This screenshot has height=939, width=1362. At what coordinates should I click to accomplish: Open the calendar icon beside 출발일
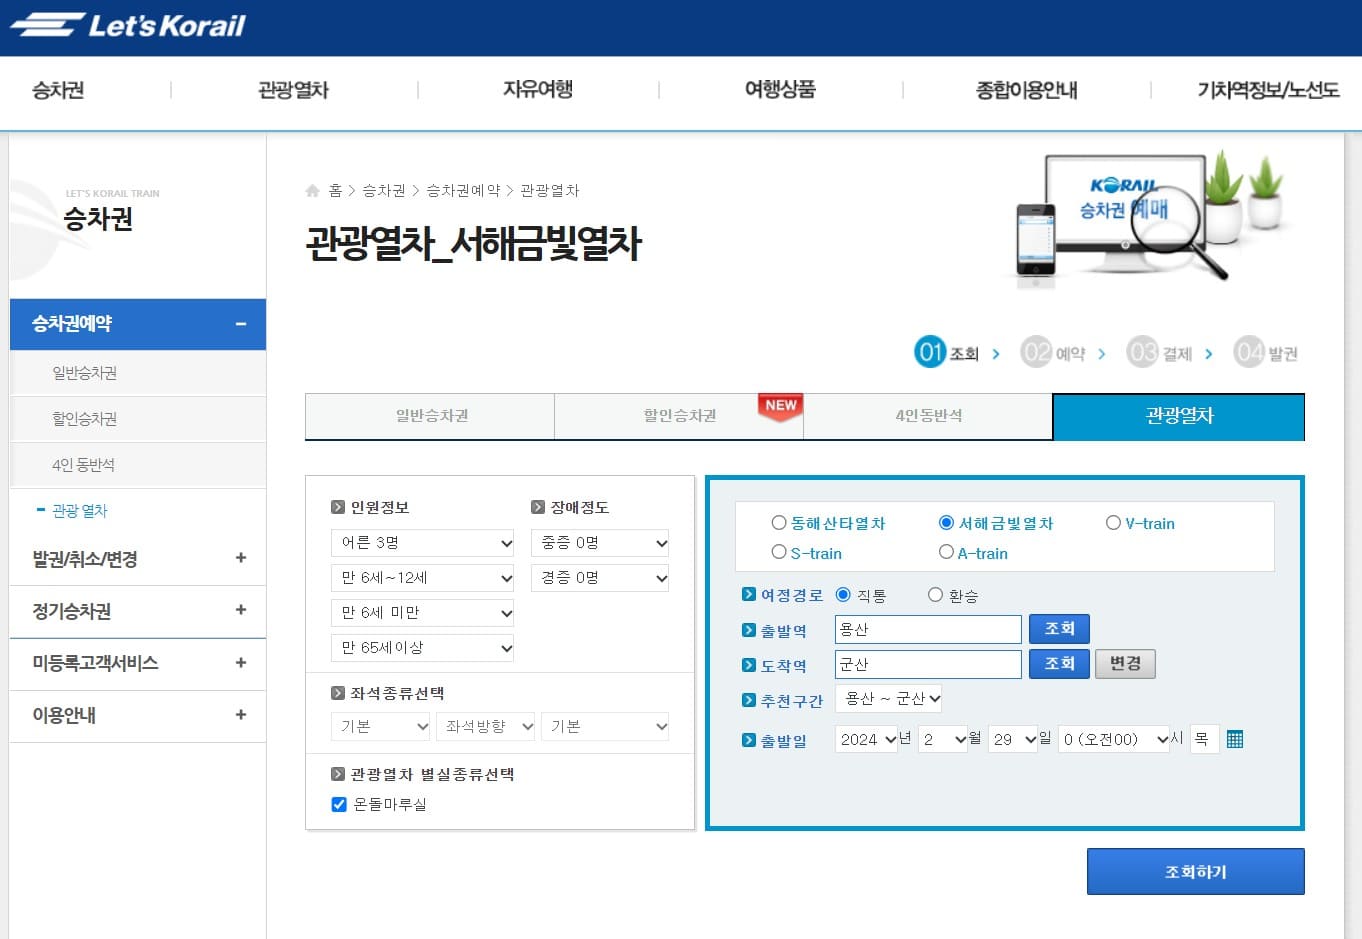tap(1236, 738)
